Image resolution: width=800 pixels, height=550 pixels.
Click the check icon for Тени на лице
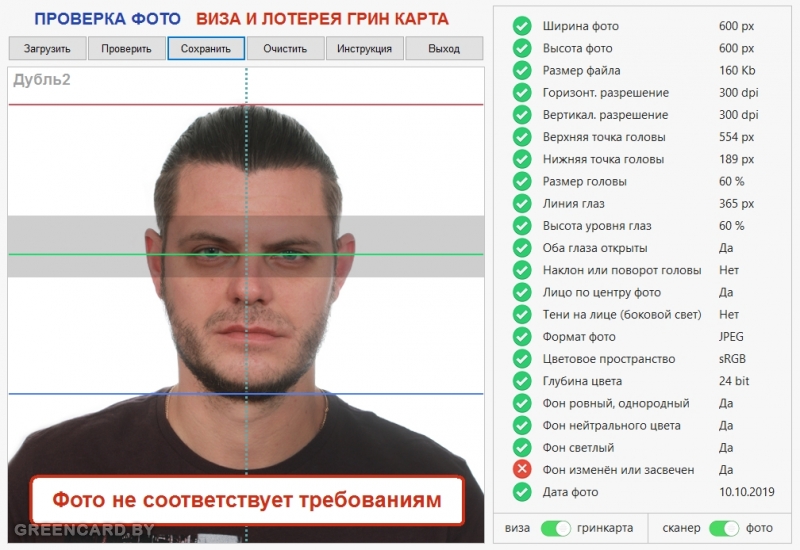click(x=522, y=314)
